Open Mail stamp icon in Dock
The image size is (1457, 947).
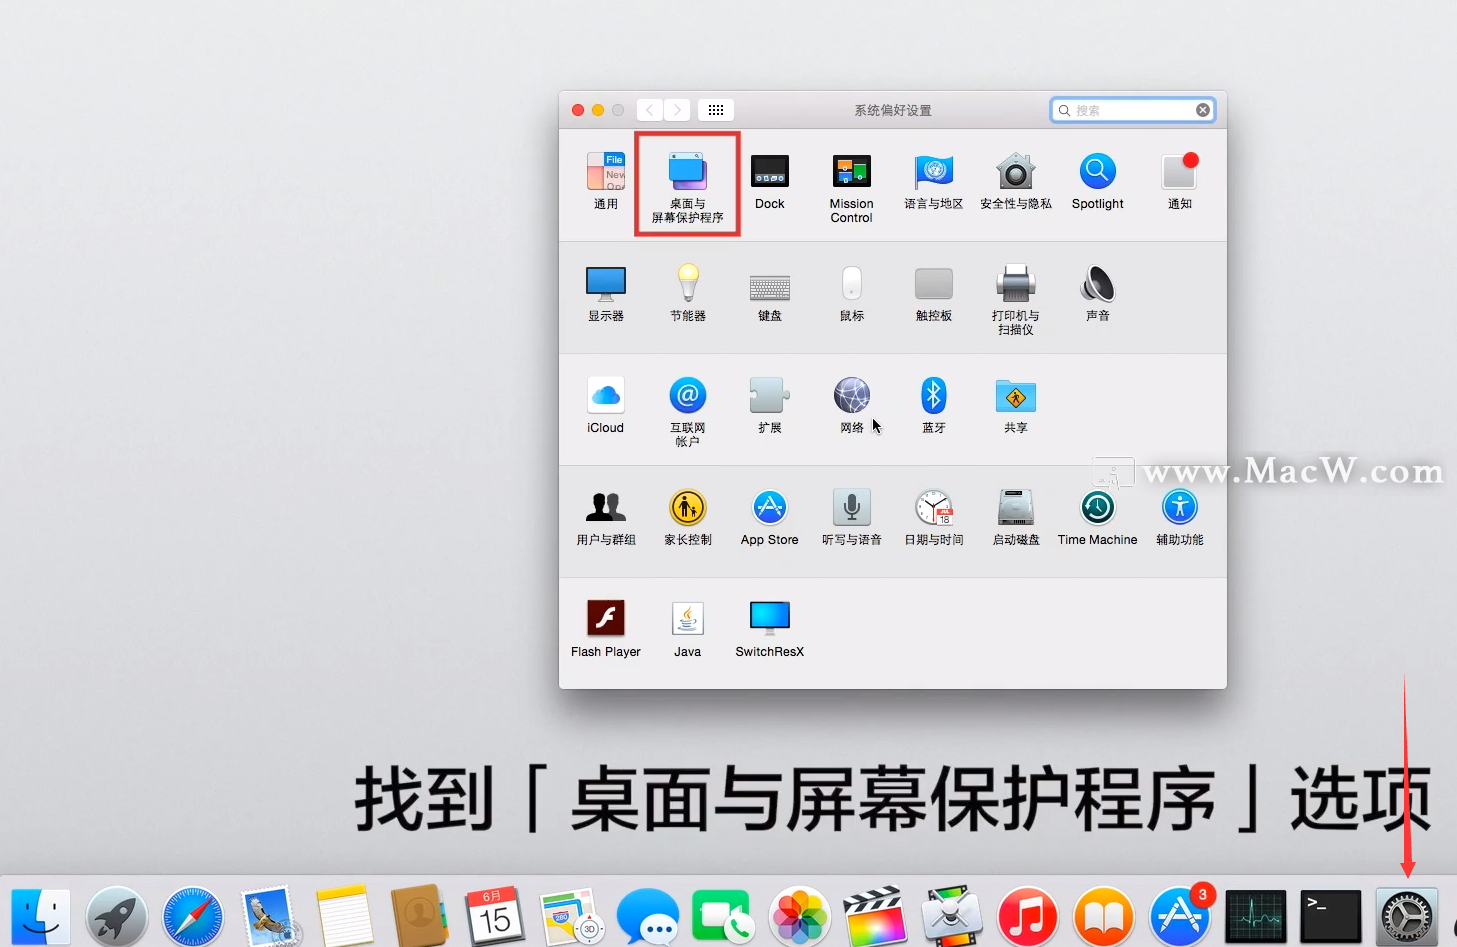coord(269,917)
